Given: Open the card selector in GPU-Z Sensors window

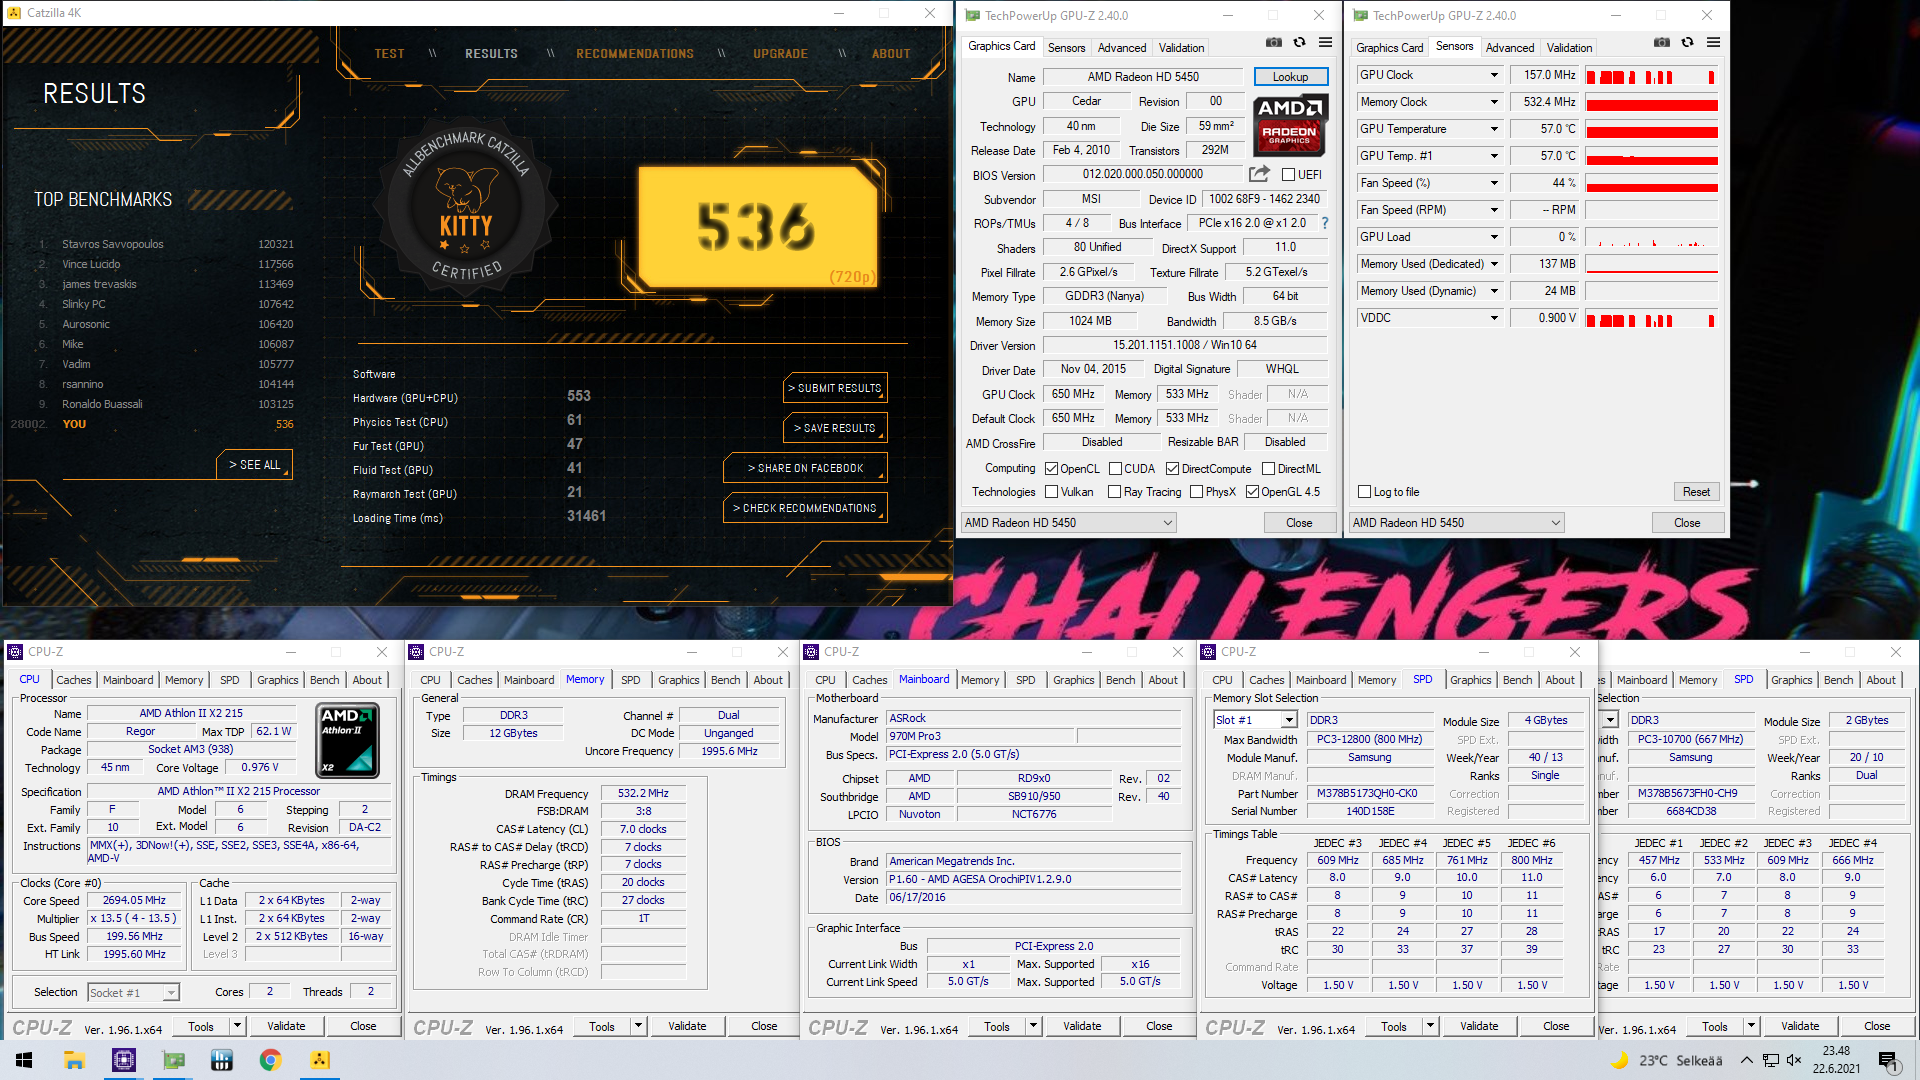Looking at the screenshot, I should (1456, 523).
